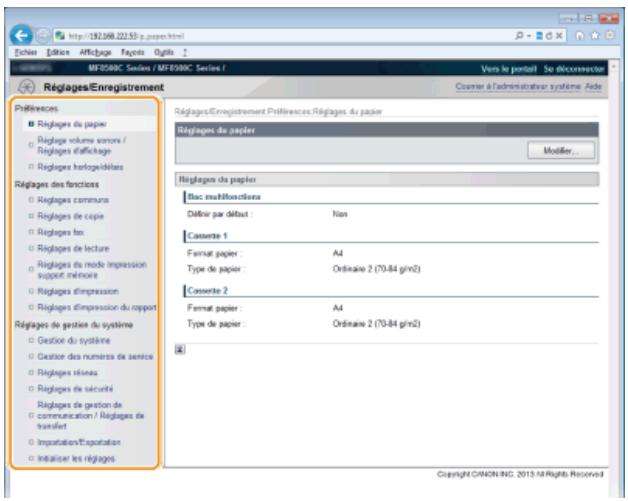Open the Favoris menu
628x501 pixels.
coord(133,52)
